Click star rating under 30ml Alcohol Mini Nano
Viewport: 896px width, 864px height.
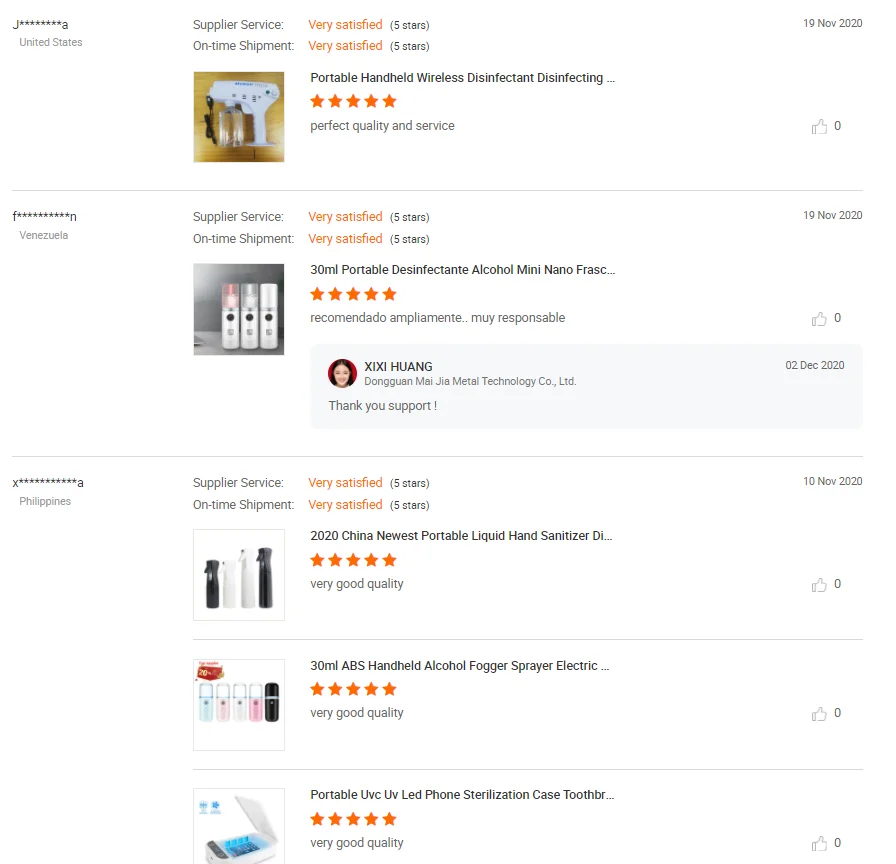pyautogui.click(x=353, y=294)
